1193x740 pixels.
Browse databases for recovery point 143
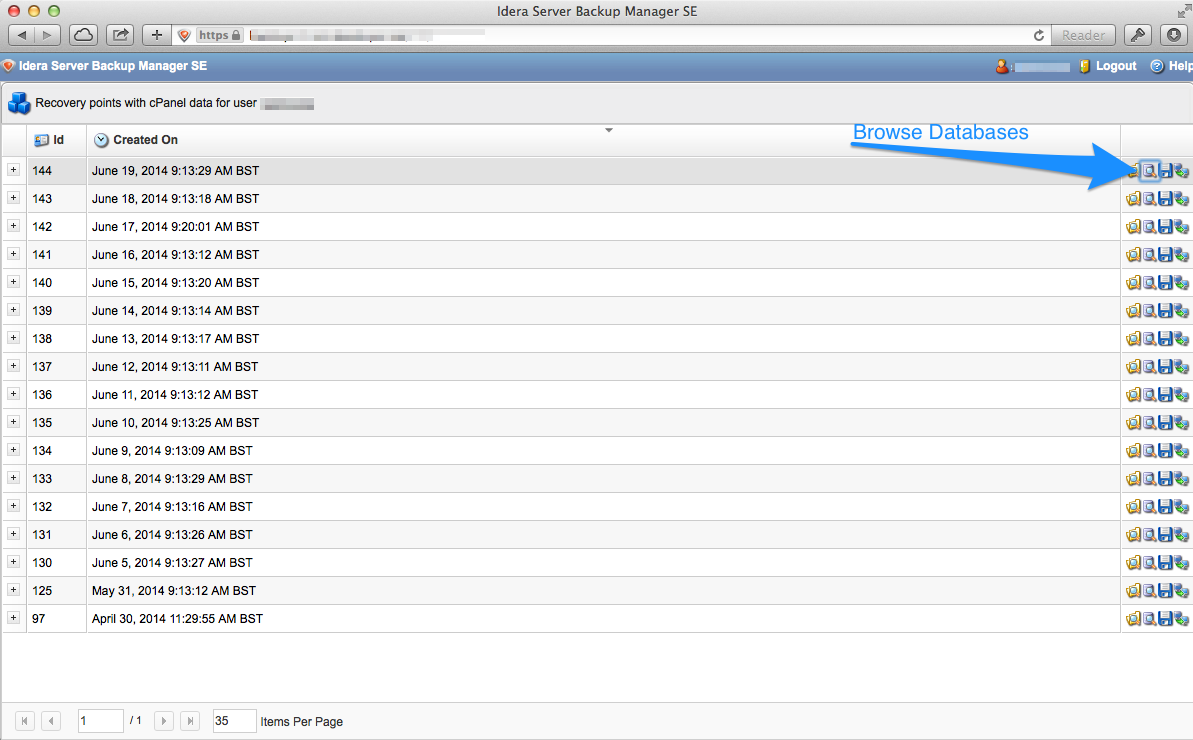[1150, 199]
